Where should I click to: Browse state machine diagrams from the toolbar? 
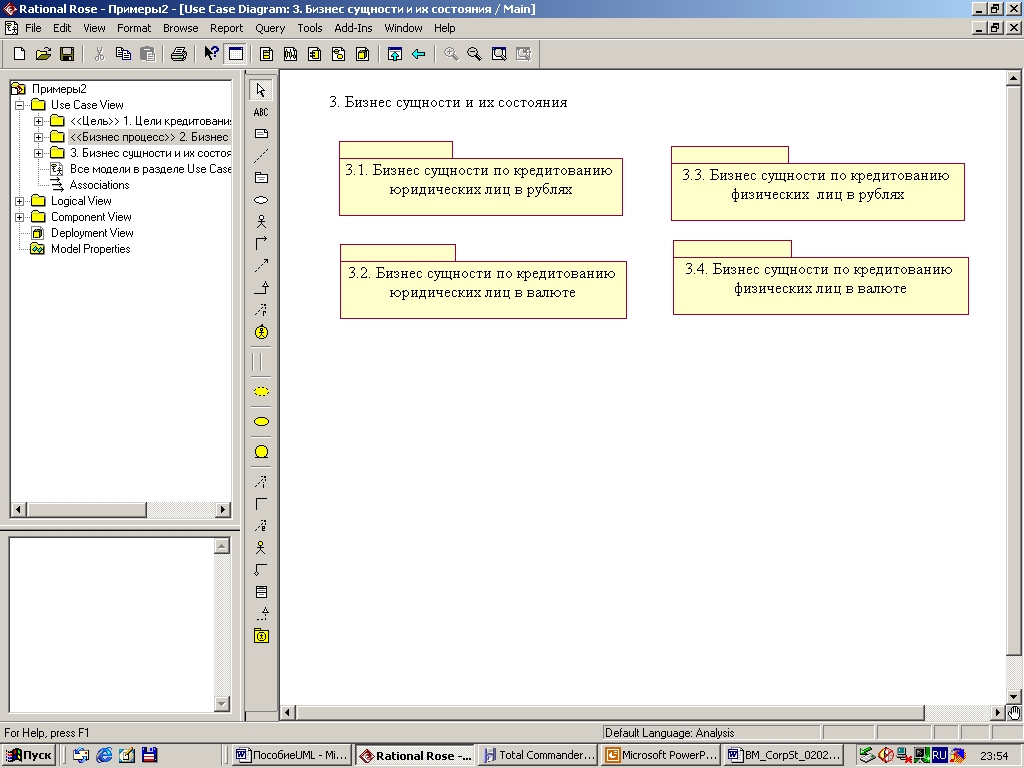[338, 54]
